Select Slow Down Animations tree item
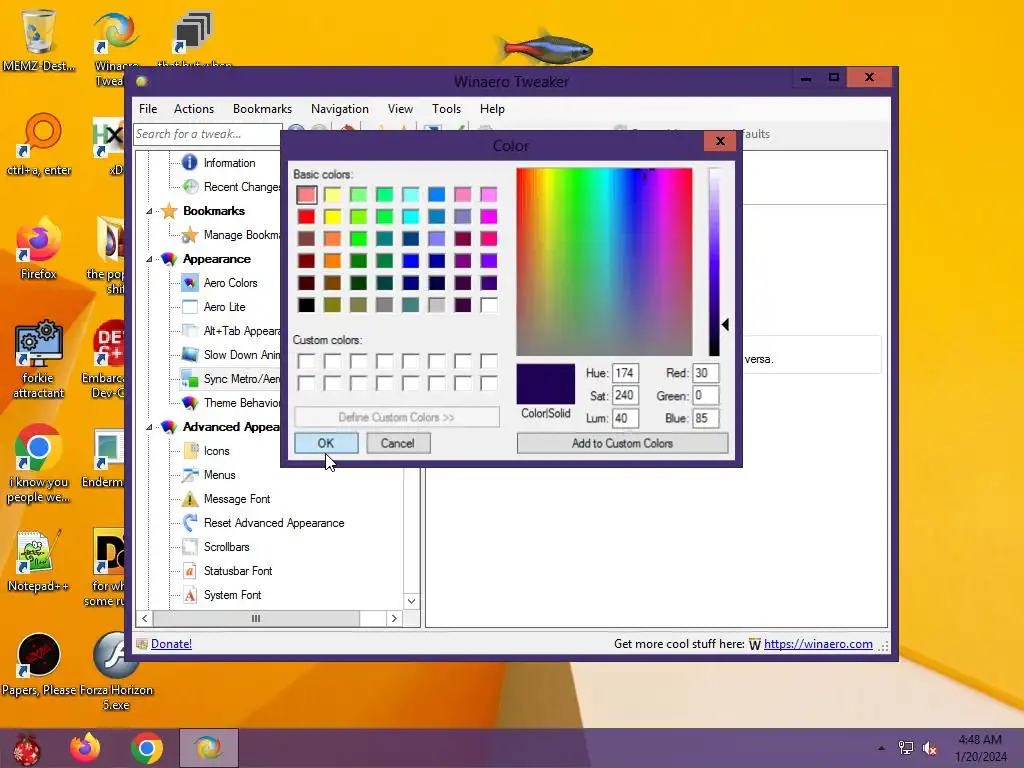This screenshot has height=768, width=1024. (x=242, y=355)
